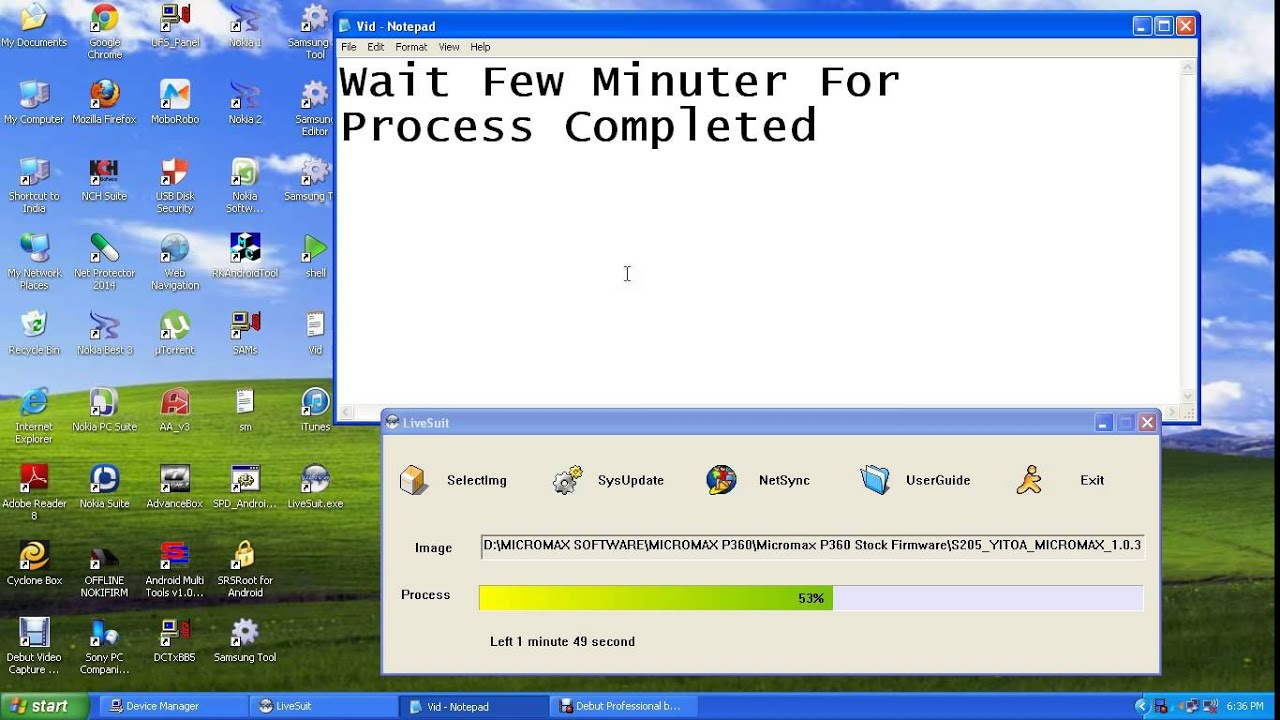The image size is (1280, 720).
Task: Click the LiveSuit progress bar at 53%
Action: (x=811, y=598)
